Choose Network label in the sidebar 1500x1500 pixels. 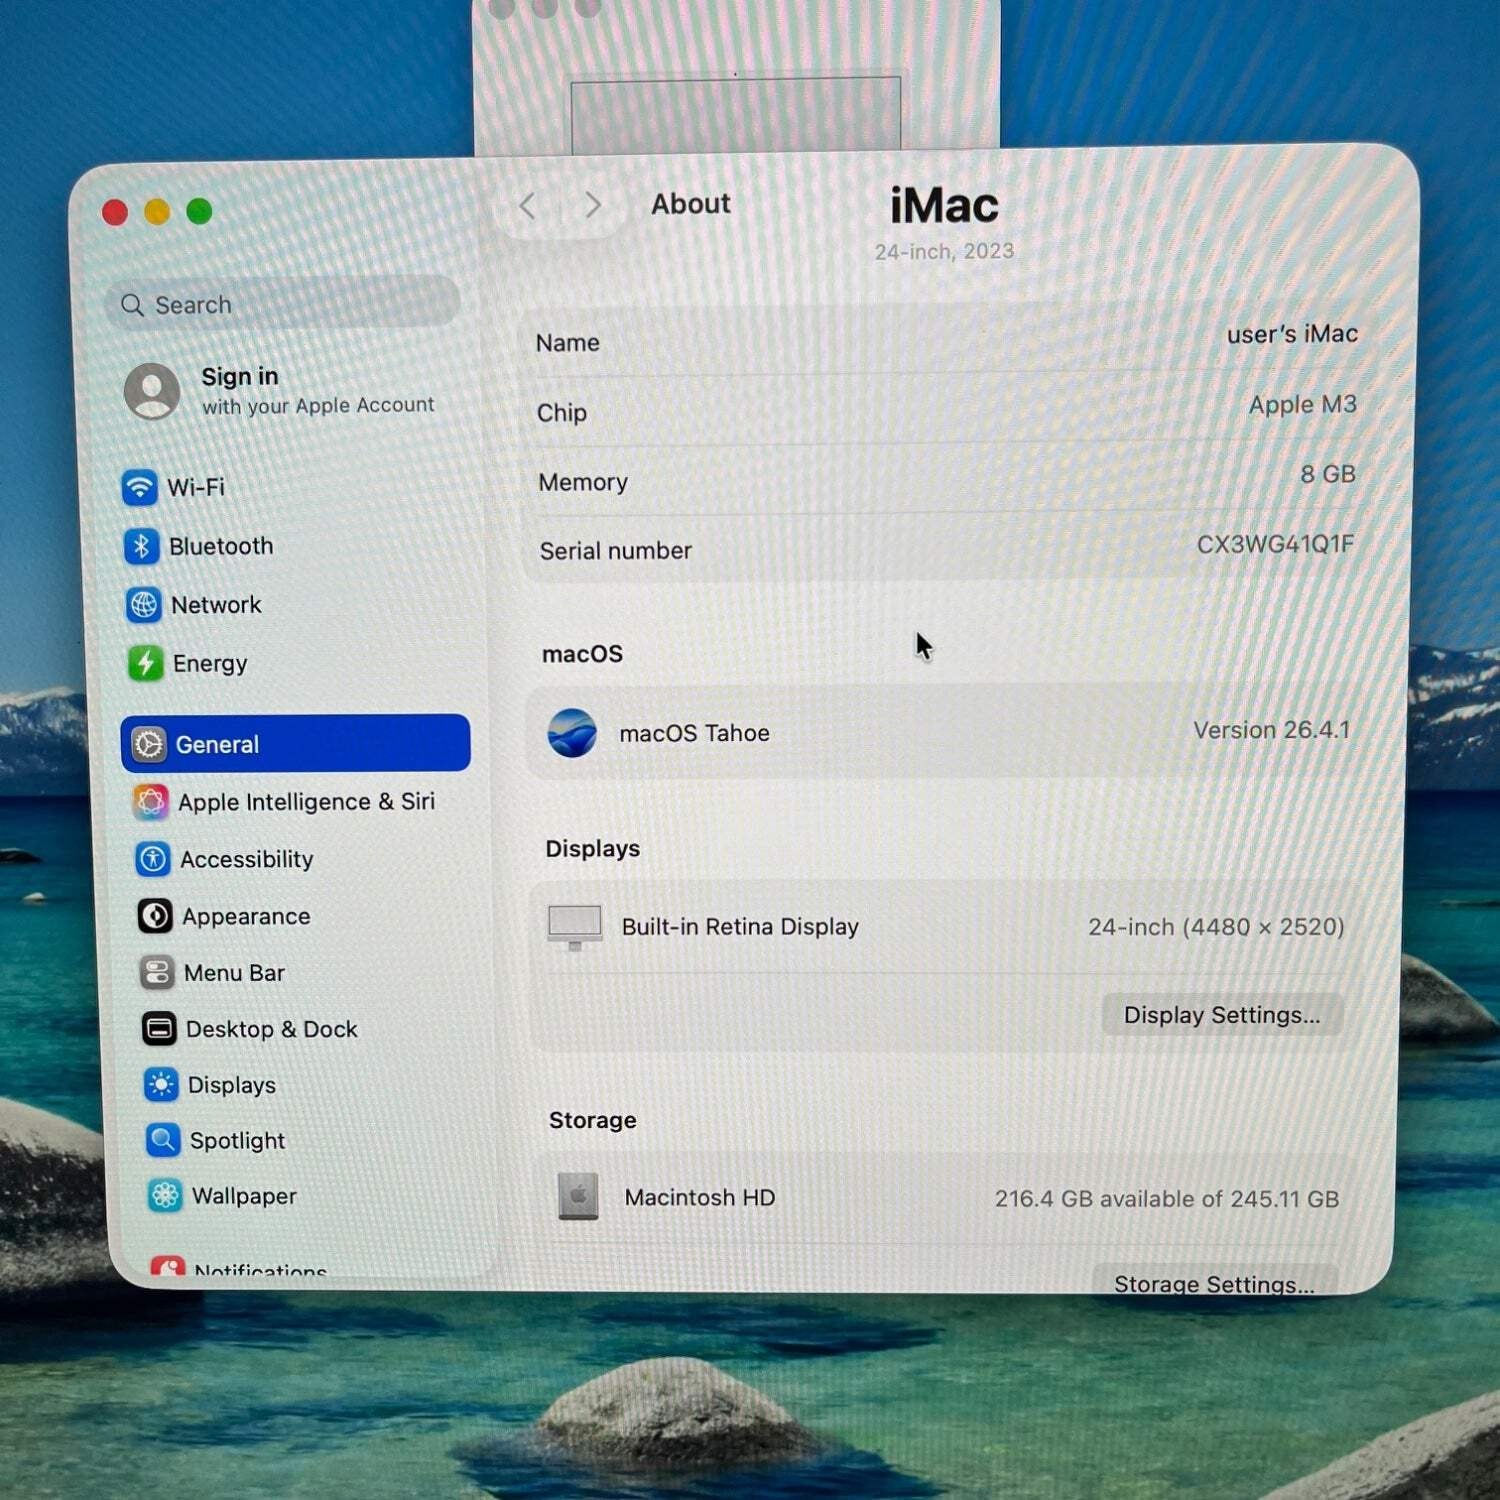coord(216,605)
